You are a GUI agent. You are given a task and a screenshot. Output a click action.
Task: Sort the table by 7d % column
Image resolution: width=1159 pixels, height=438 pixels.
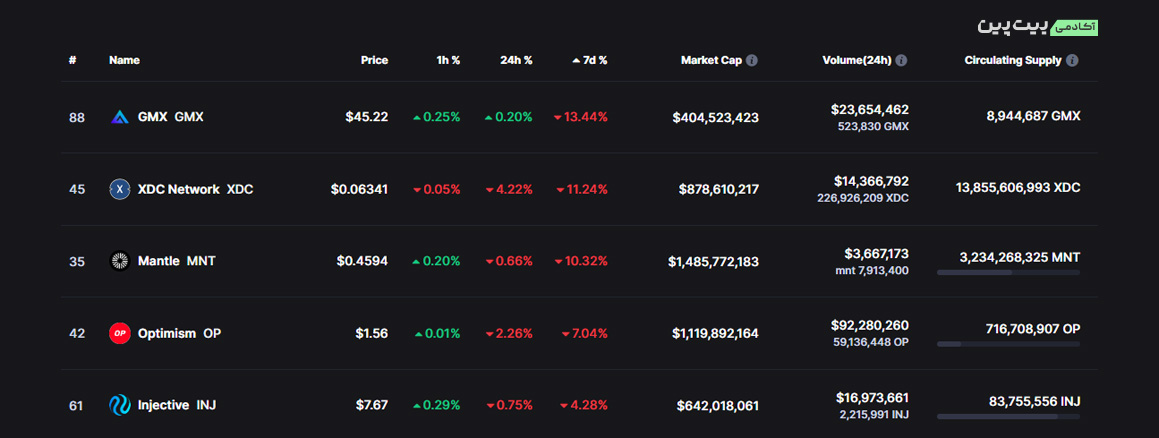click(590, 60)
